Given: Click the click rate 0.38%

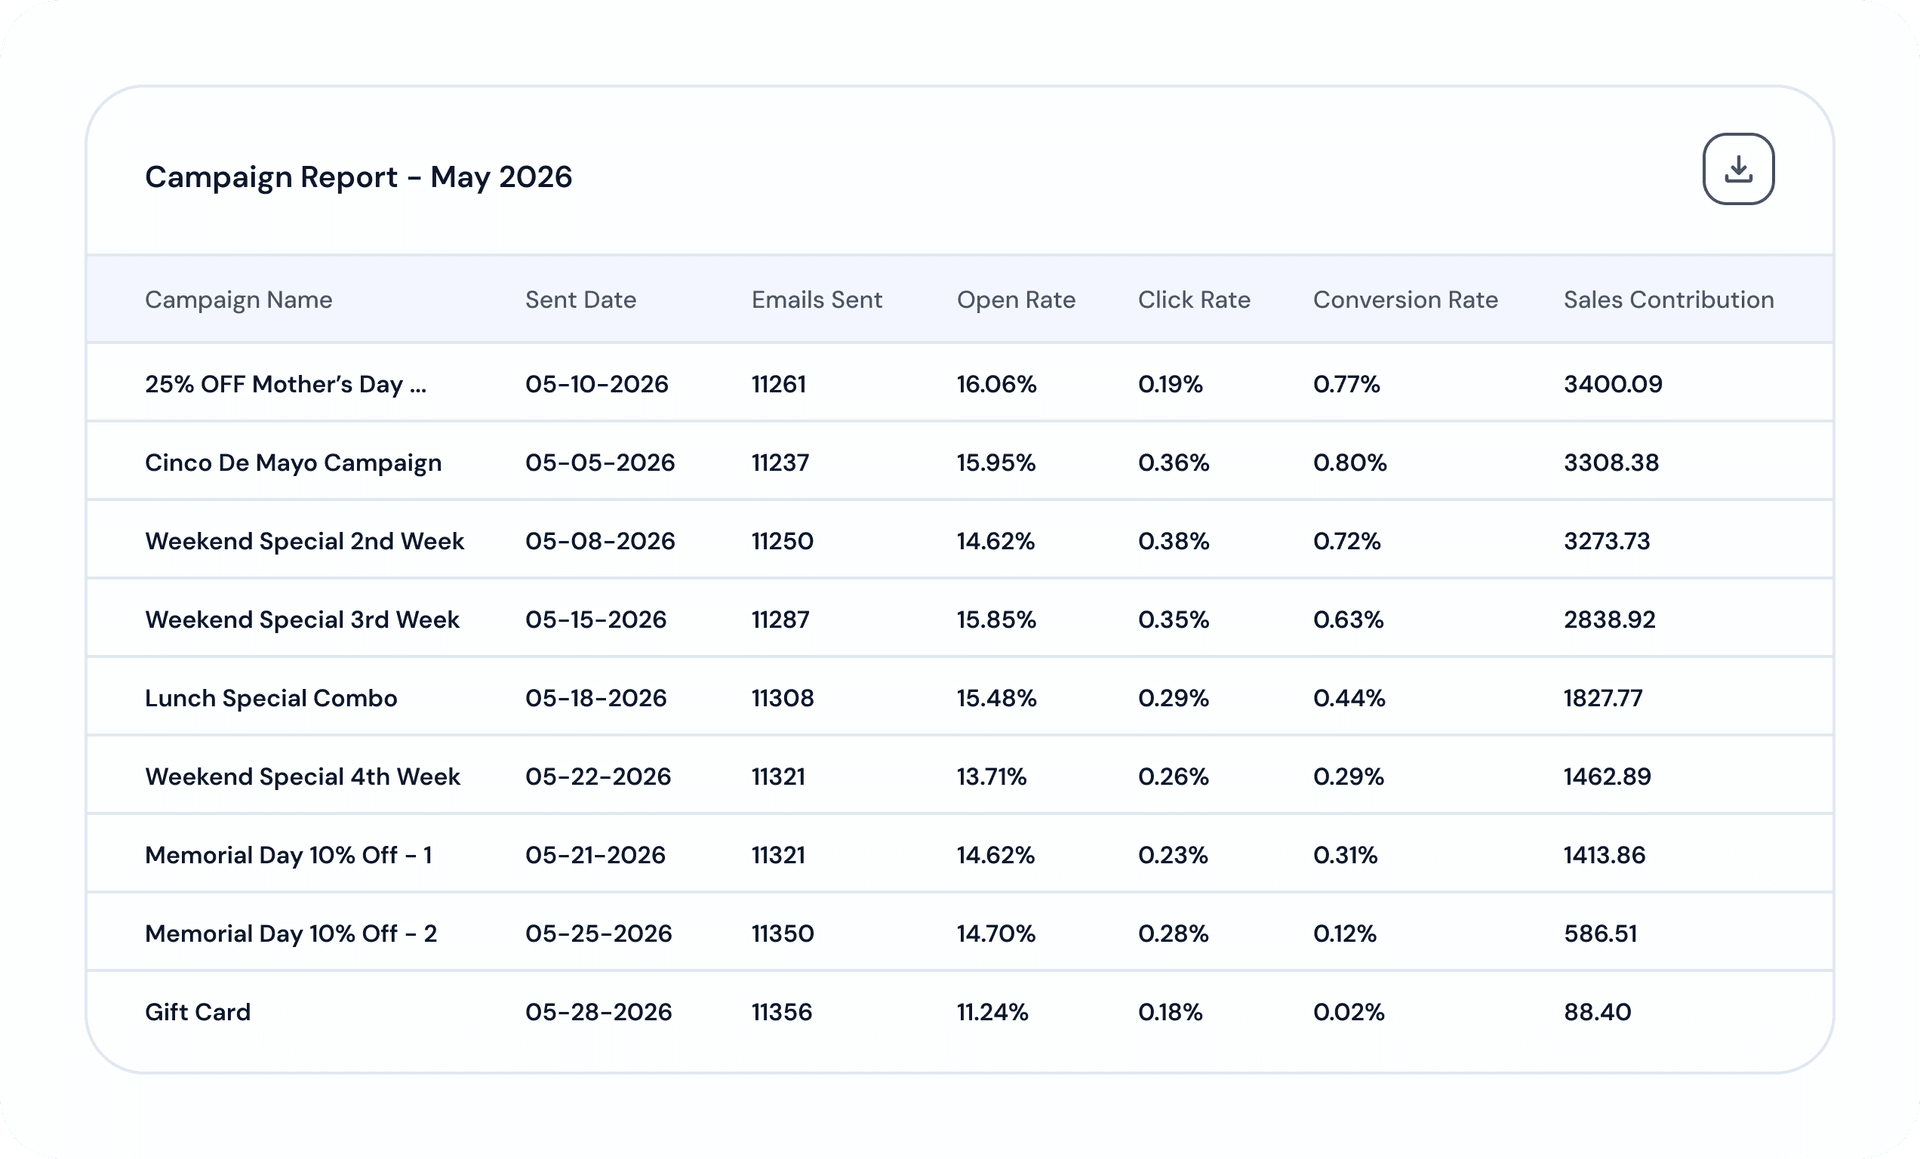Looking at the screenshot, I should coord(1174,541).
